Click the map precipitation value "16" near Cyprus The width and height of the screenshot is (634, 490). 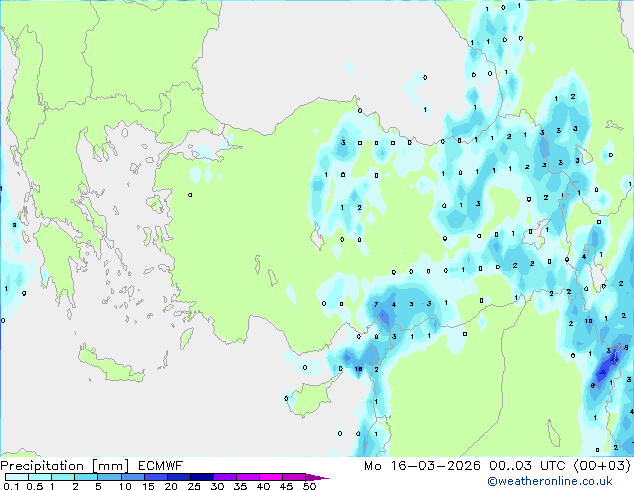[358, 369]
